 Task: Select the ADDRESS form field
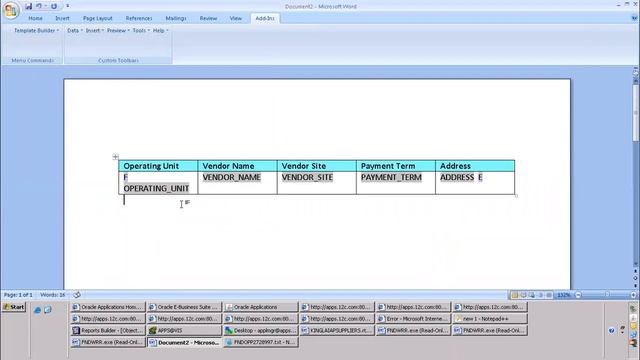pos(457,178)
